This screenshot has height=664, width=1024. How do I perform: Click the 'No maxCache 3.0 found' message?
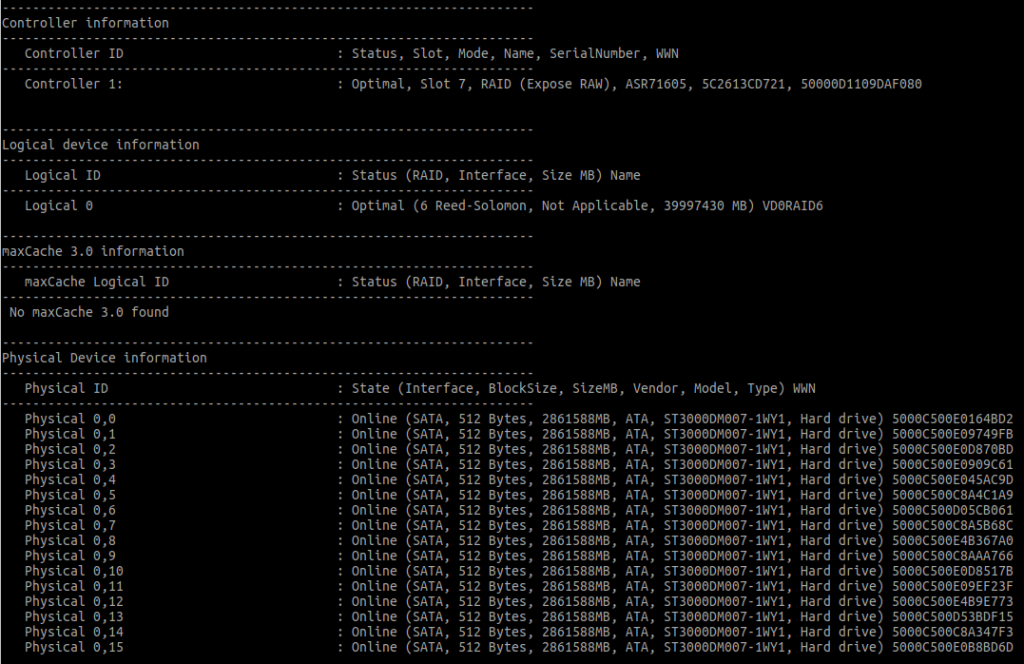point(89,312)
